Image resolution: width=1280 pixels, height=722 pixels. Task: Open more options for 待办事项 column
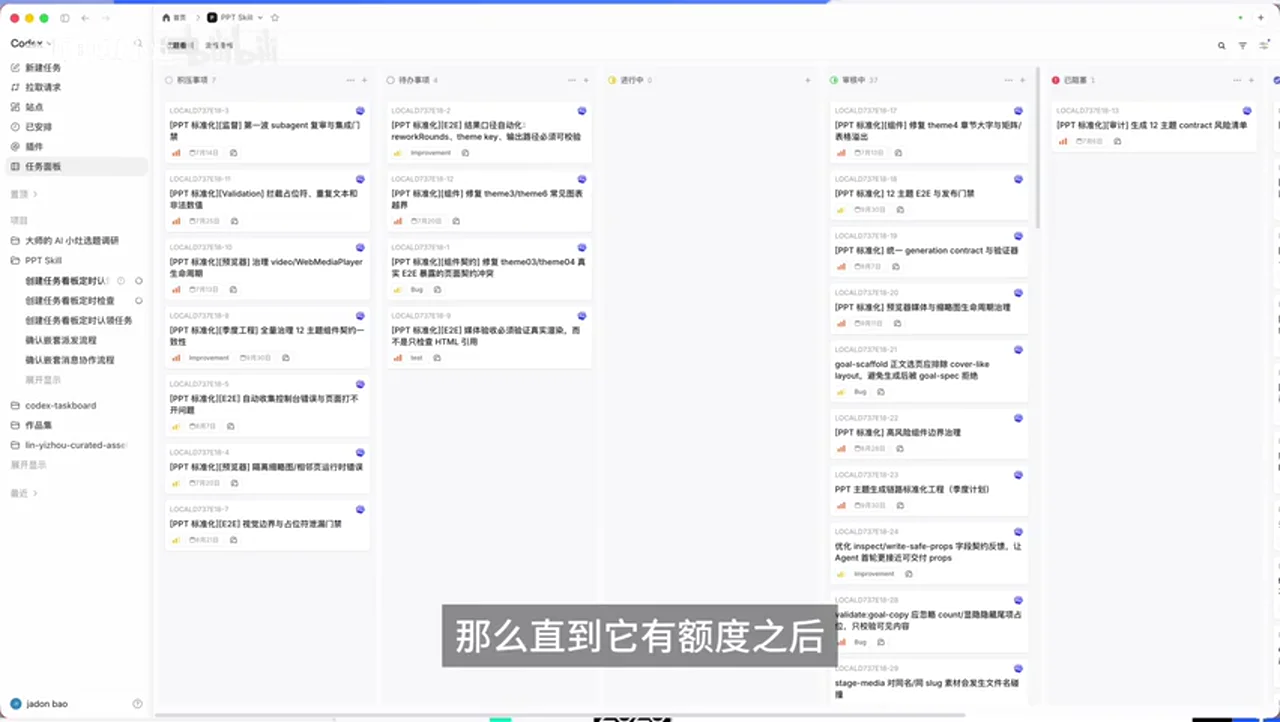(x=572, y=80)
